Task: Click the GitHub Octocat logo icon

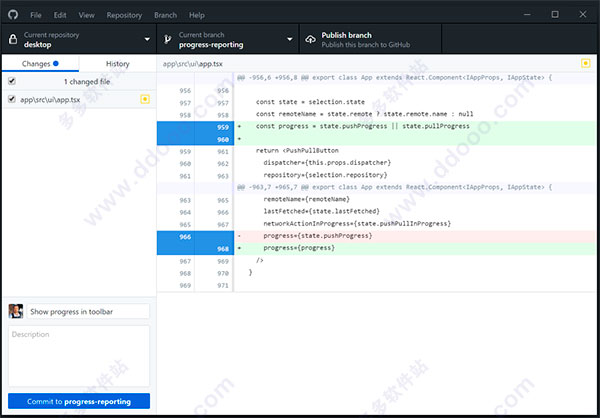Action: click(13, 15)
